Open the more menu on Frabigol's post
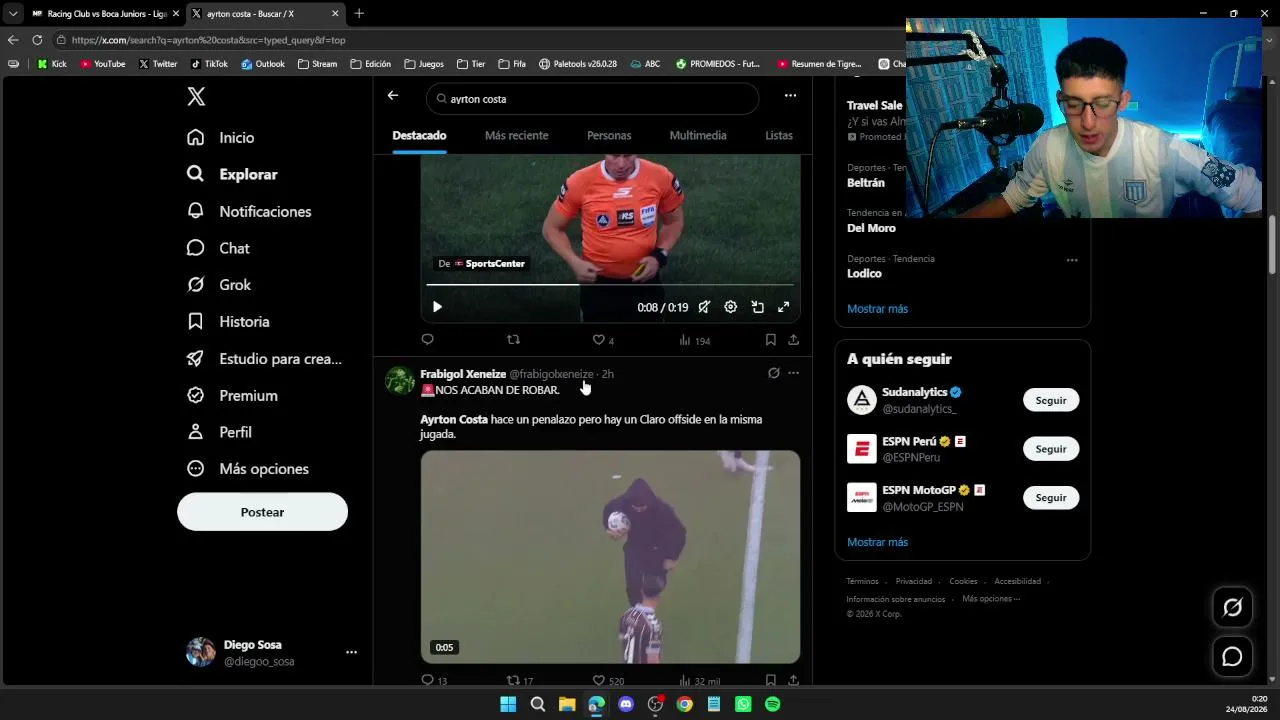This screenshot has height=720, width=1280. pyautogui.click(x=793, y=373)
